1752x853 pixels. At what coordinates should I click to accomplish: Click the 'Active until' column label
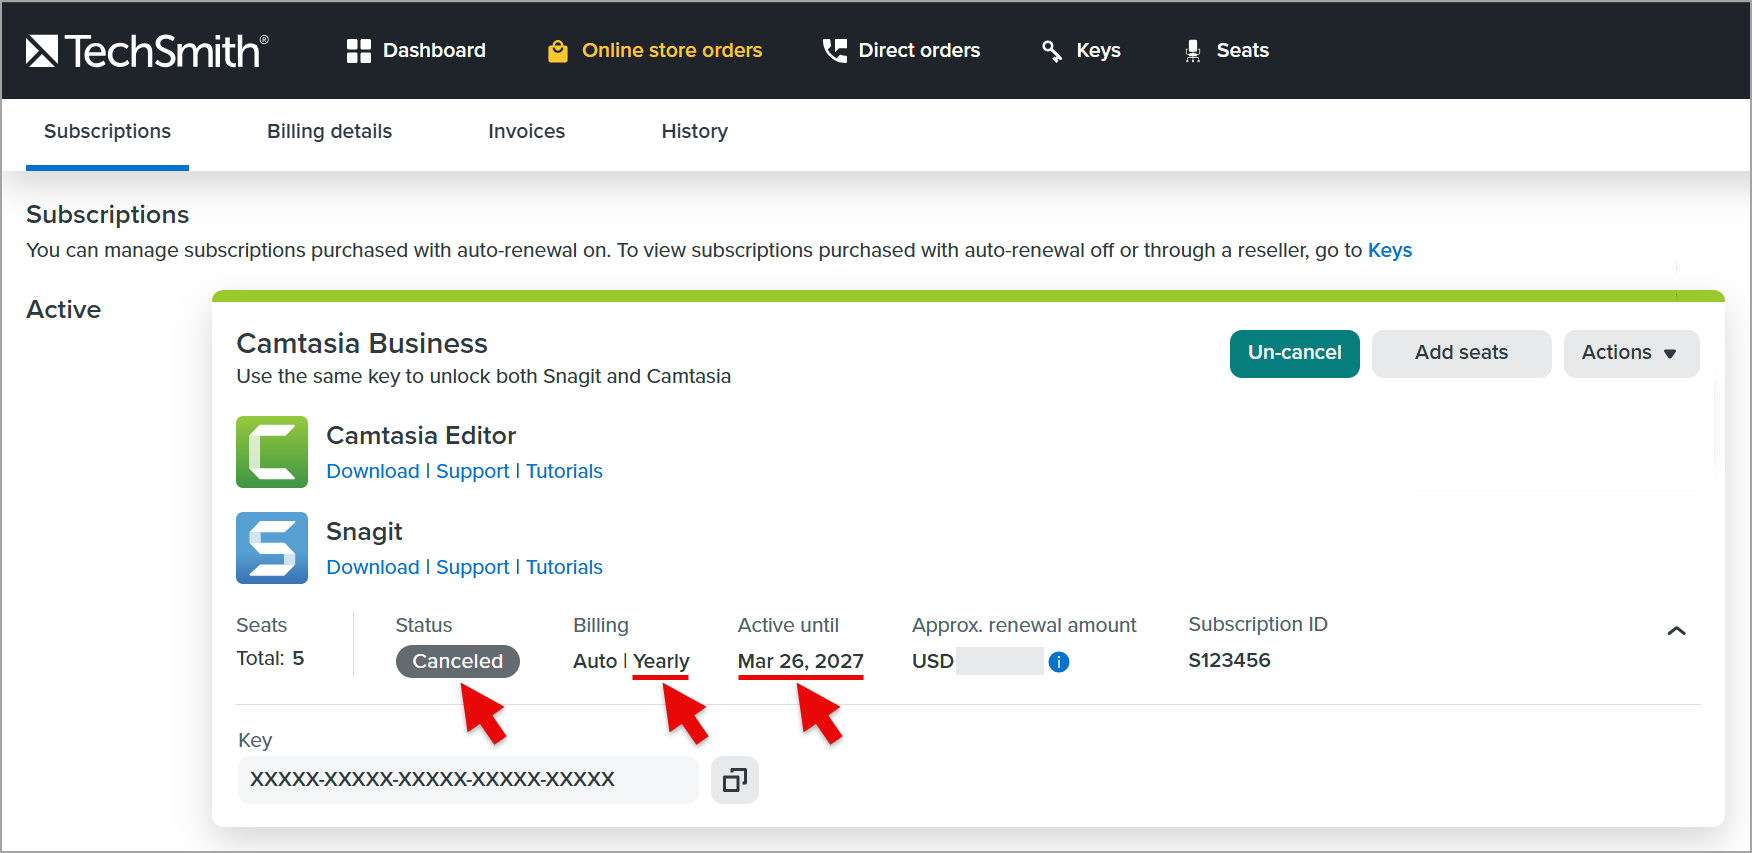tap(788, 626)
